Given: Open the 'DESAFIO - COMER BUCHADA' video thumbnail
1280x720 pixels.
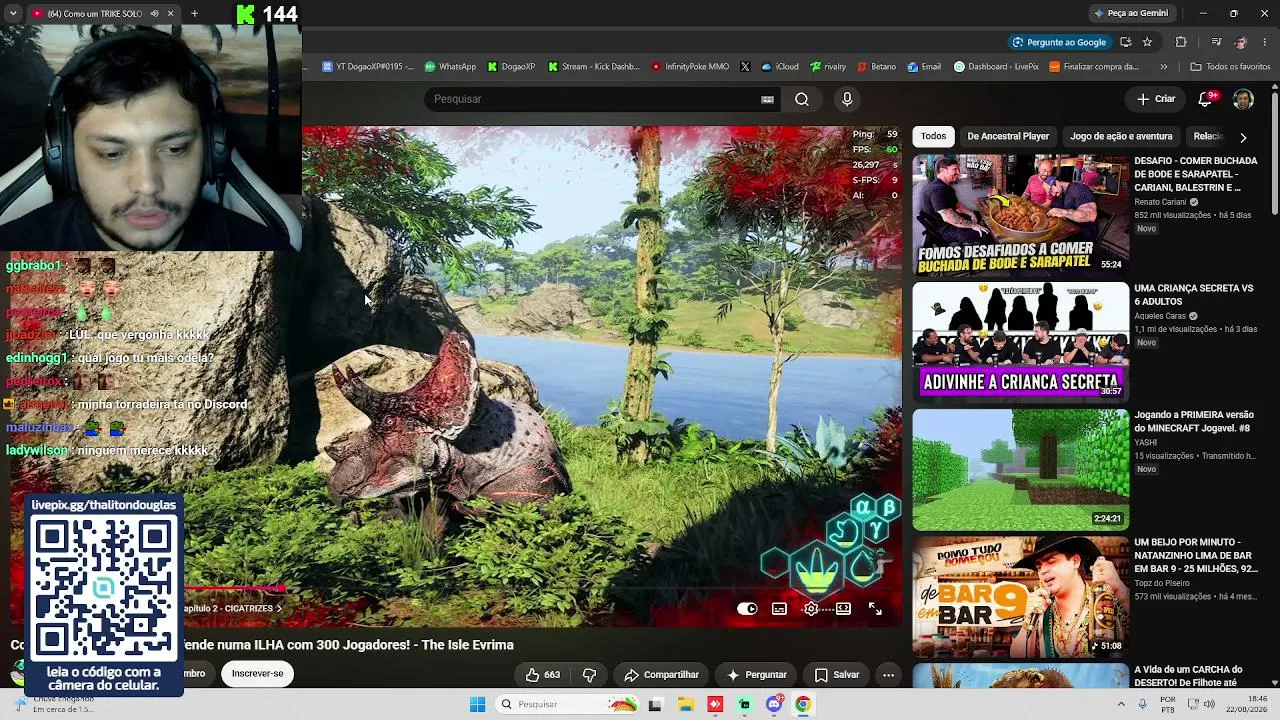Looking at the screenshot, I should click(x=1020, y=214).
